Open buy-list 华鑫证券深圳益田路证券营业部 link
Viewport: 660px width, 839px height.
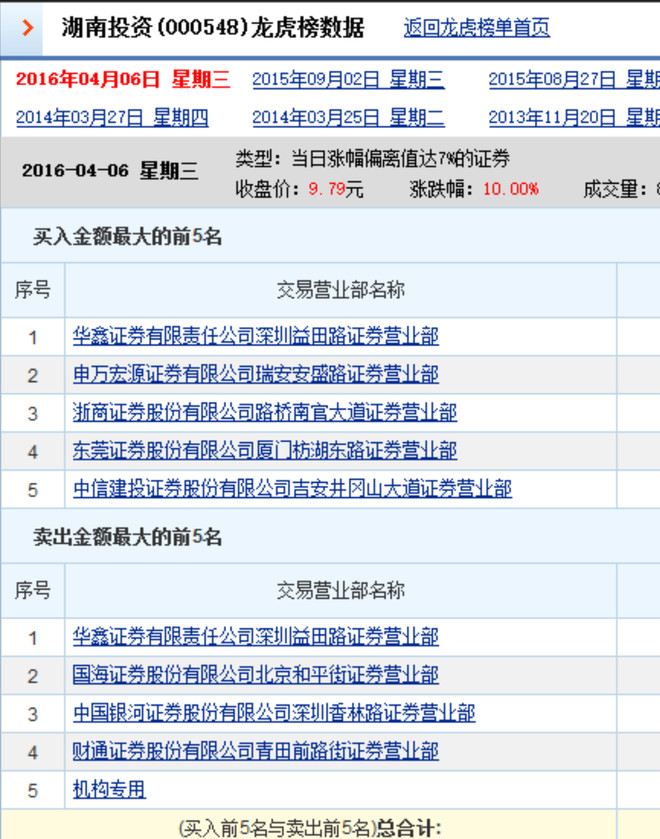pos(256,336)
